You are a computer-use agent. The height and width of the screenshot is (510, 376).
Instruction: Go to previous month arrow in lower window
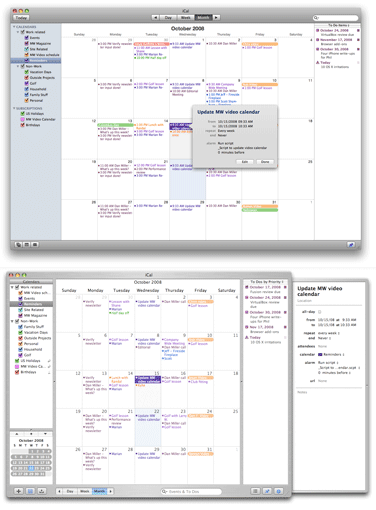(59, 491)
